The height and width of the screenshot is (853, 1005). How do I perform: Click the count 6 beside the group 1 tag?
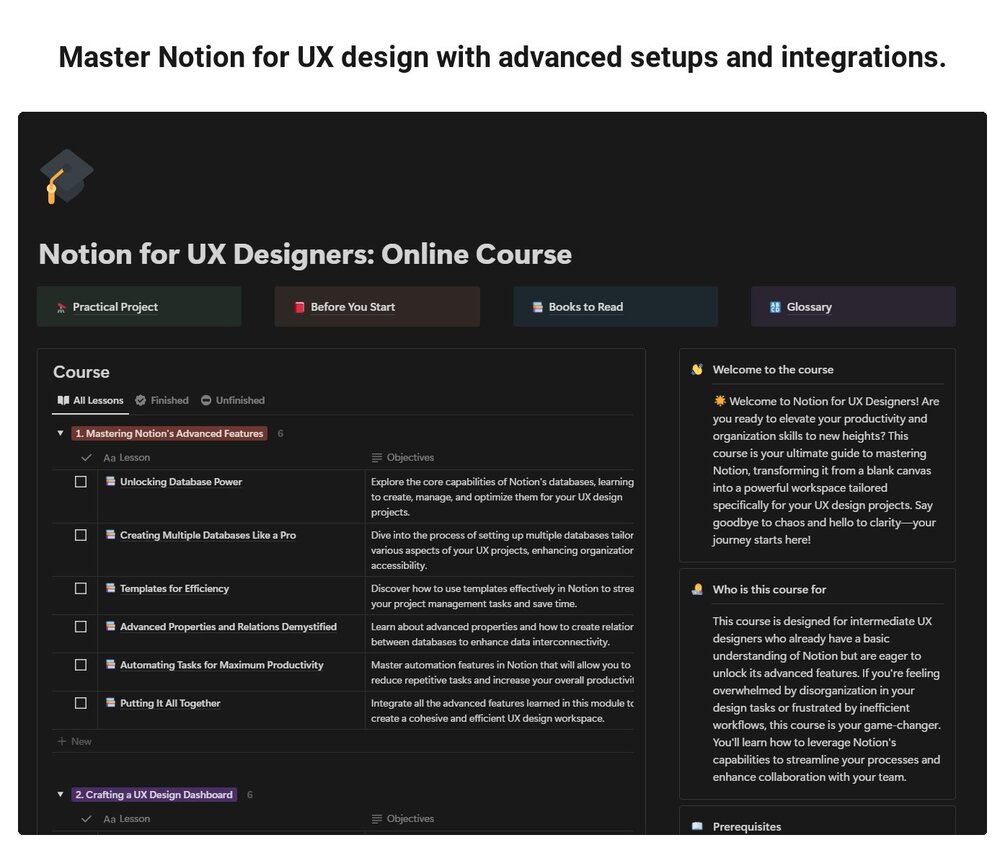coord(280,434)
